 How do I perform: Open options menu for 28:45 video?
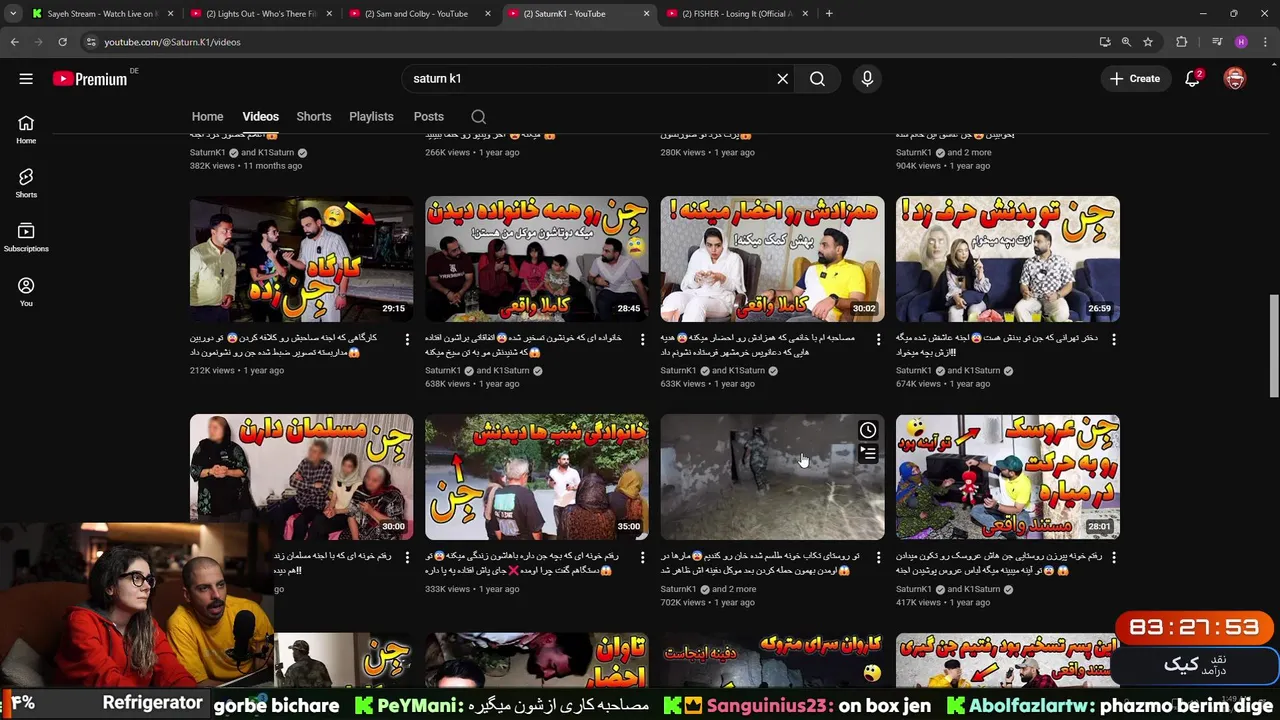(x=642, y=340)
